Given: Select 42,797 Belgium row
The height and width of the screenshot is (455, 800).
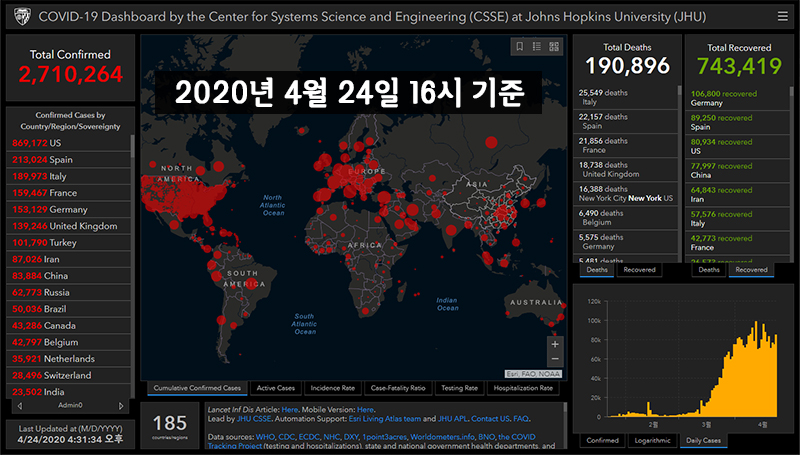Looking at the screenshot, I should click(69, 342).
